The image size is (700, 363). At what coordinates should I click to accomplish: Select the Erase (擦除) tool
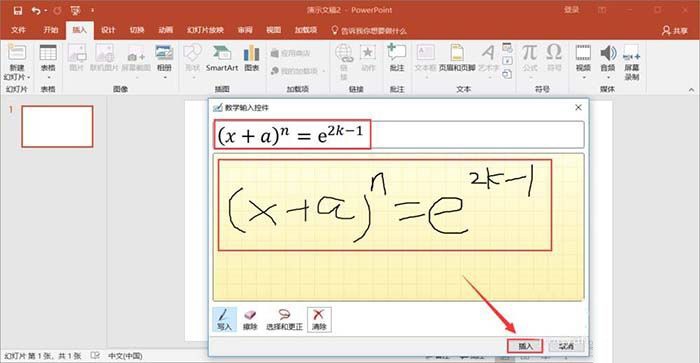pos(250,320)
